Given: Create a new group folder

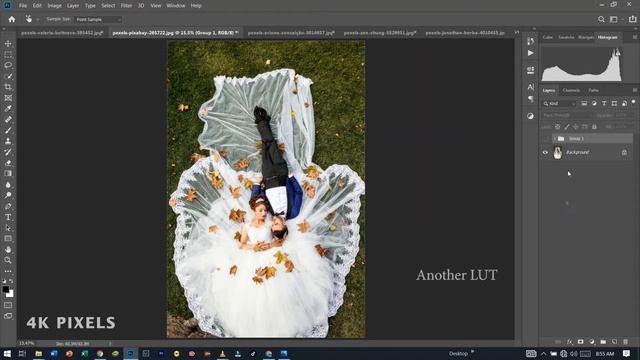Looking at the screenshot, I should (603, 342).
